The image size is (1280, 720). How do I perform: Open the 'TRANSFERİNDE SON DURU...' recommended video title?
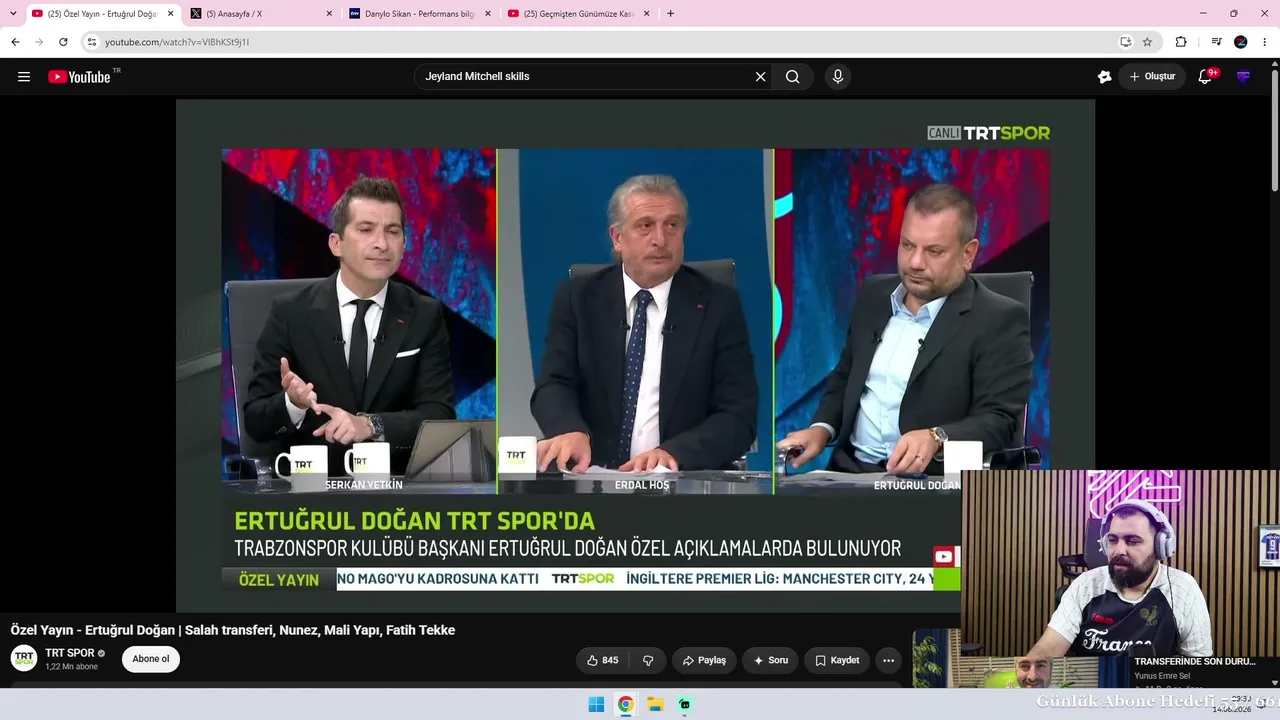point(1195,662)
